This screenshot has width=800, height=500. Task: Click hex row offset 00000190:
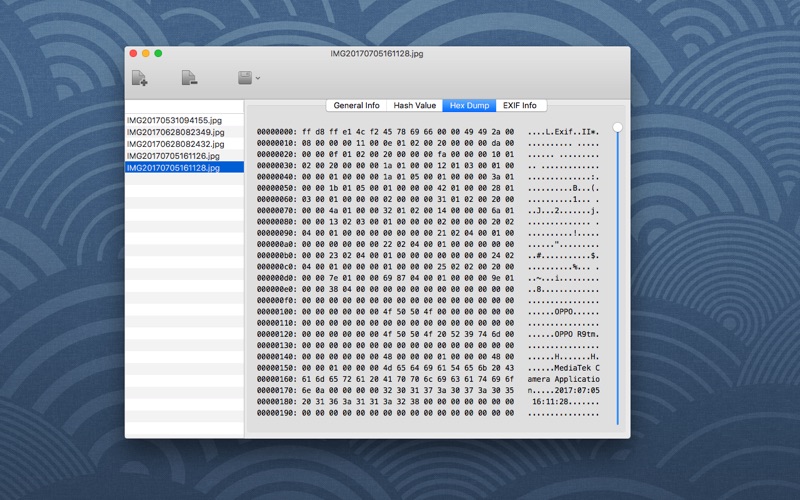pyautogui.click(x=277, y=412)
